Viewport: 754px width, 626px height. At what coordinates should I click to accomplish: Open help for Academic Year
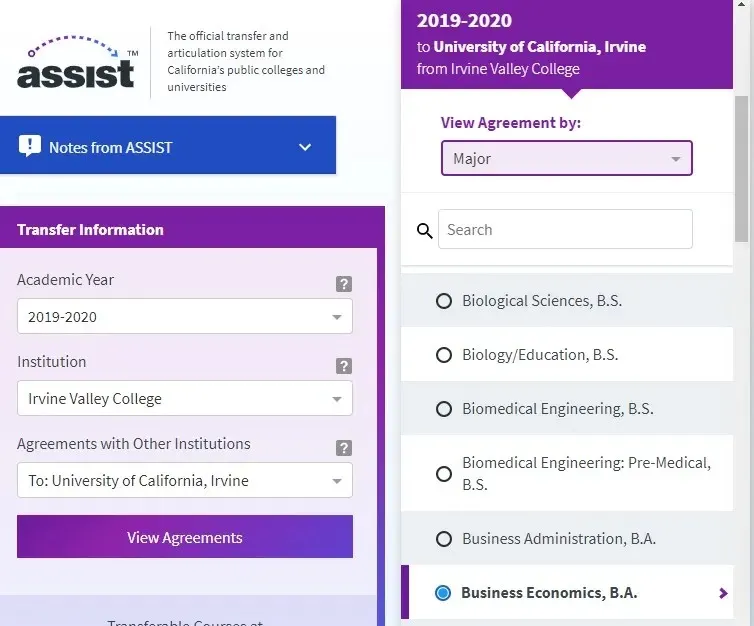pyautogui.click(x=344, y=284)
